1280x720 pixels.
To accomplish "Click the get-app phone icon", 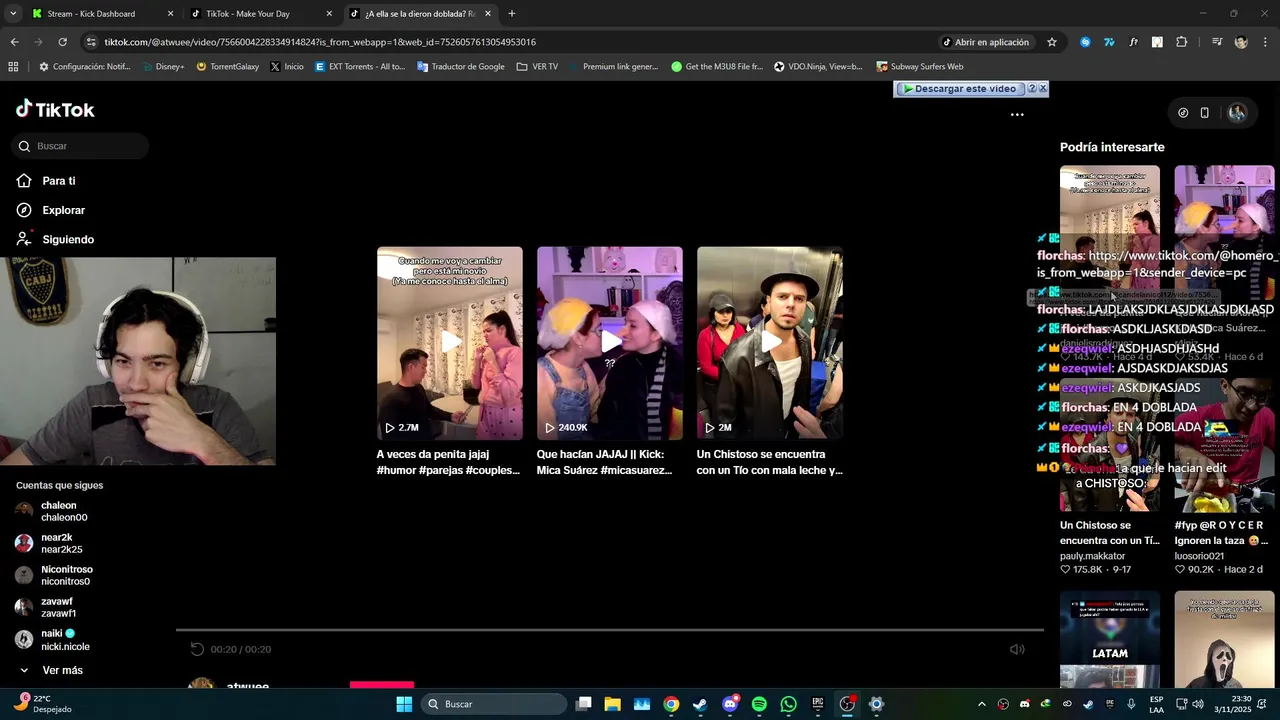I will point(1205,113).
